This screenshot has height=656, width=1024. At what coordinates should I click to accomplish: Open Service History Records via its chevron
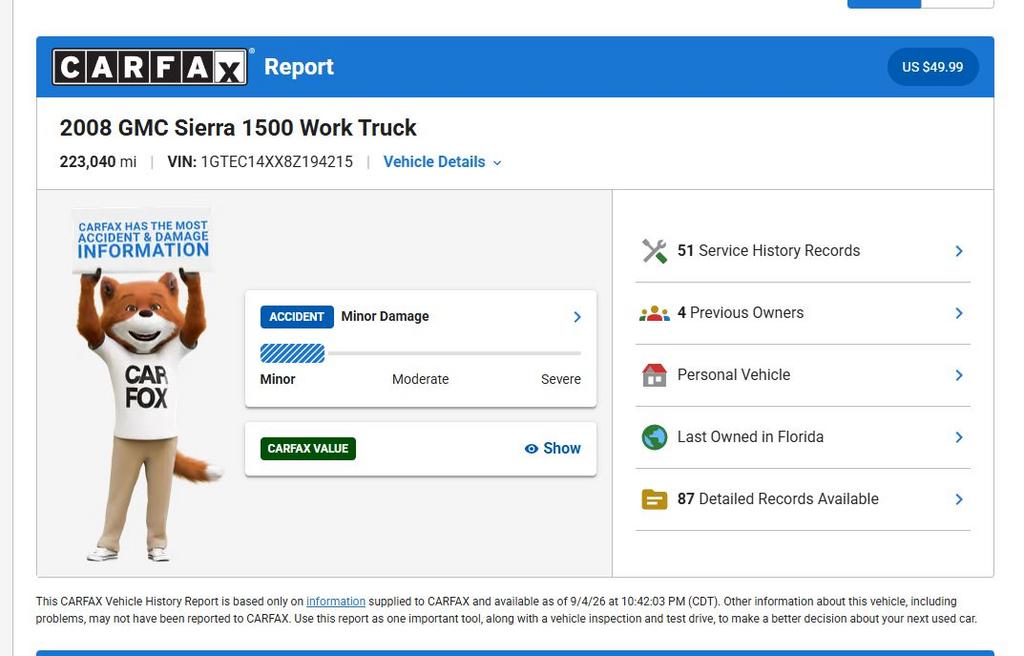(959, 251)
